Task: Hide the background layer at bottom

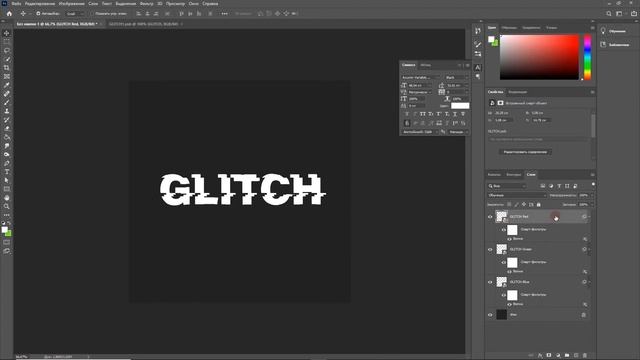Action: 490,315
